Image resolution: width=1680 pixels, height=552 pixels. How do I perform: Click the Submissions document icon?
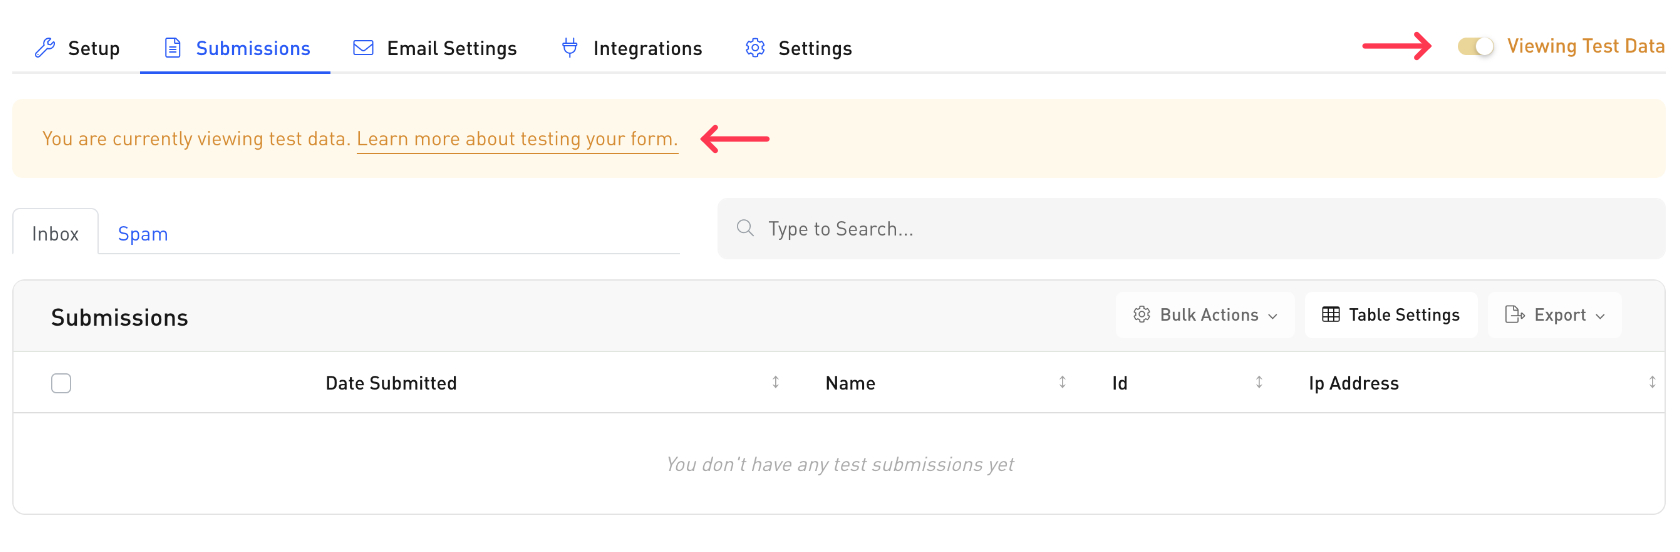tap(173, 48)
